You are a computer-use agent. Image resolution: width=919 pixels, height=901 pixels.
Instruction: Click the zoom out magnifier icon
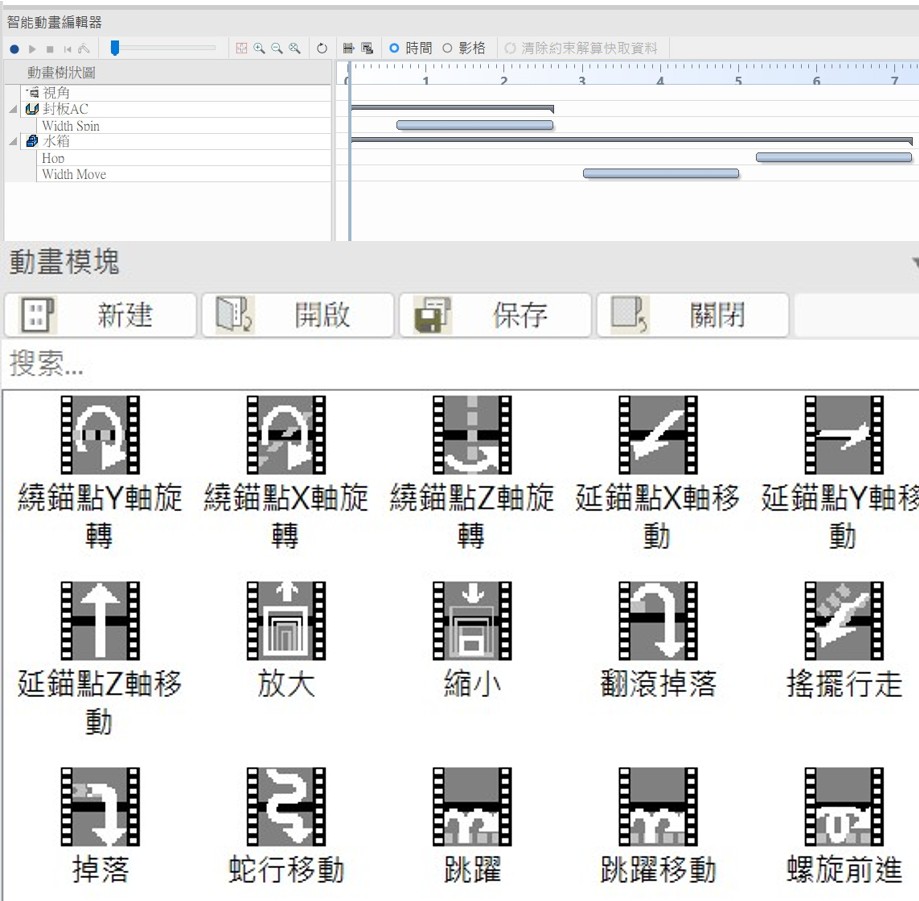[x=277, y=48]
